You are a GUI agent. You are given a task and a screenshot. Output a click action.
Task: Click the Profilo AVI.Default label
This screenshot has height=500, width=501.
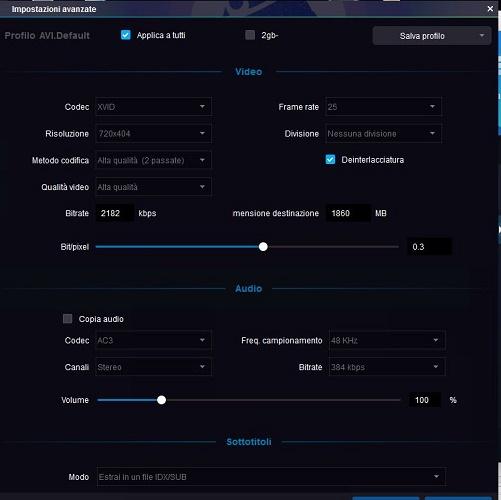[x=47, y=35]
